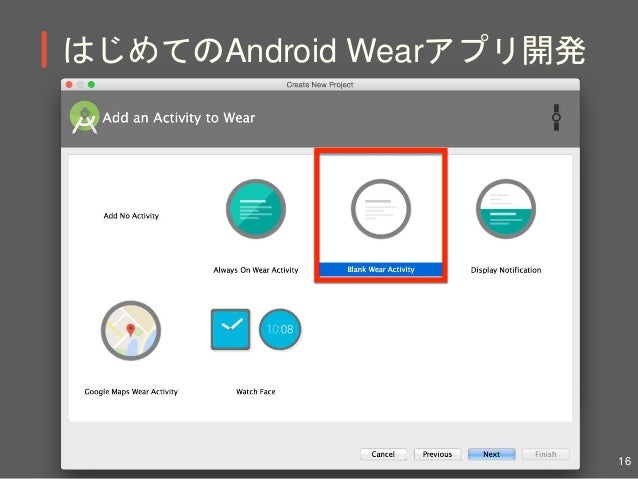Cancel the Create New Project wizard
Viewport: 638px width, 479px height.
pyautogui.click(x=383, y=454)
